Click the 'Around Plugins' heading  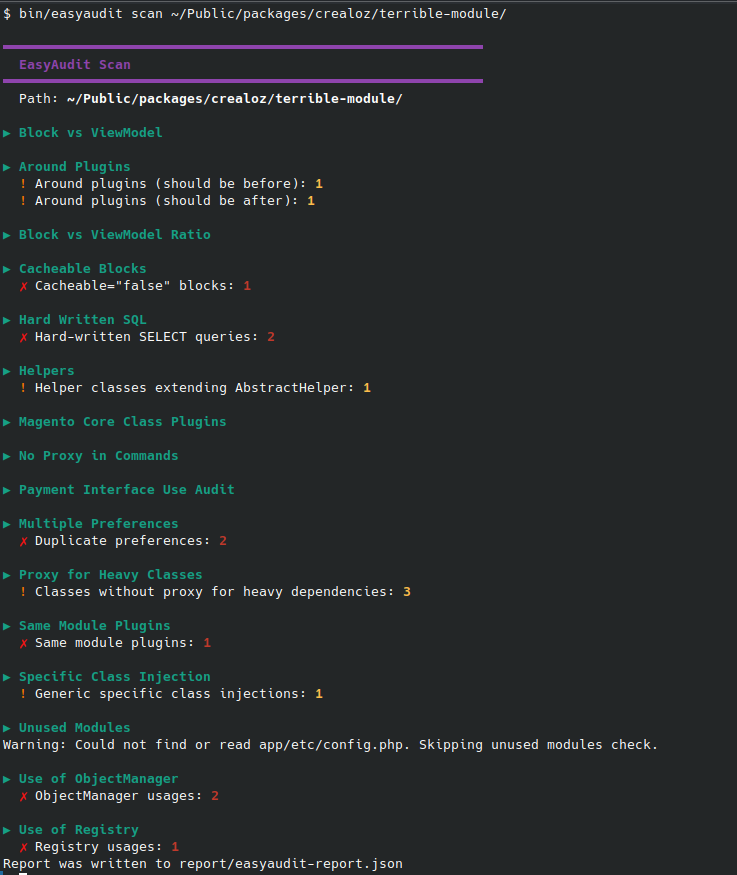75,167
